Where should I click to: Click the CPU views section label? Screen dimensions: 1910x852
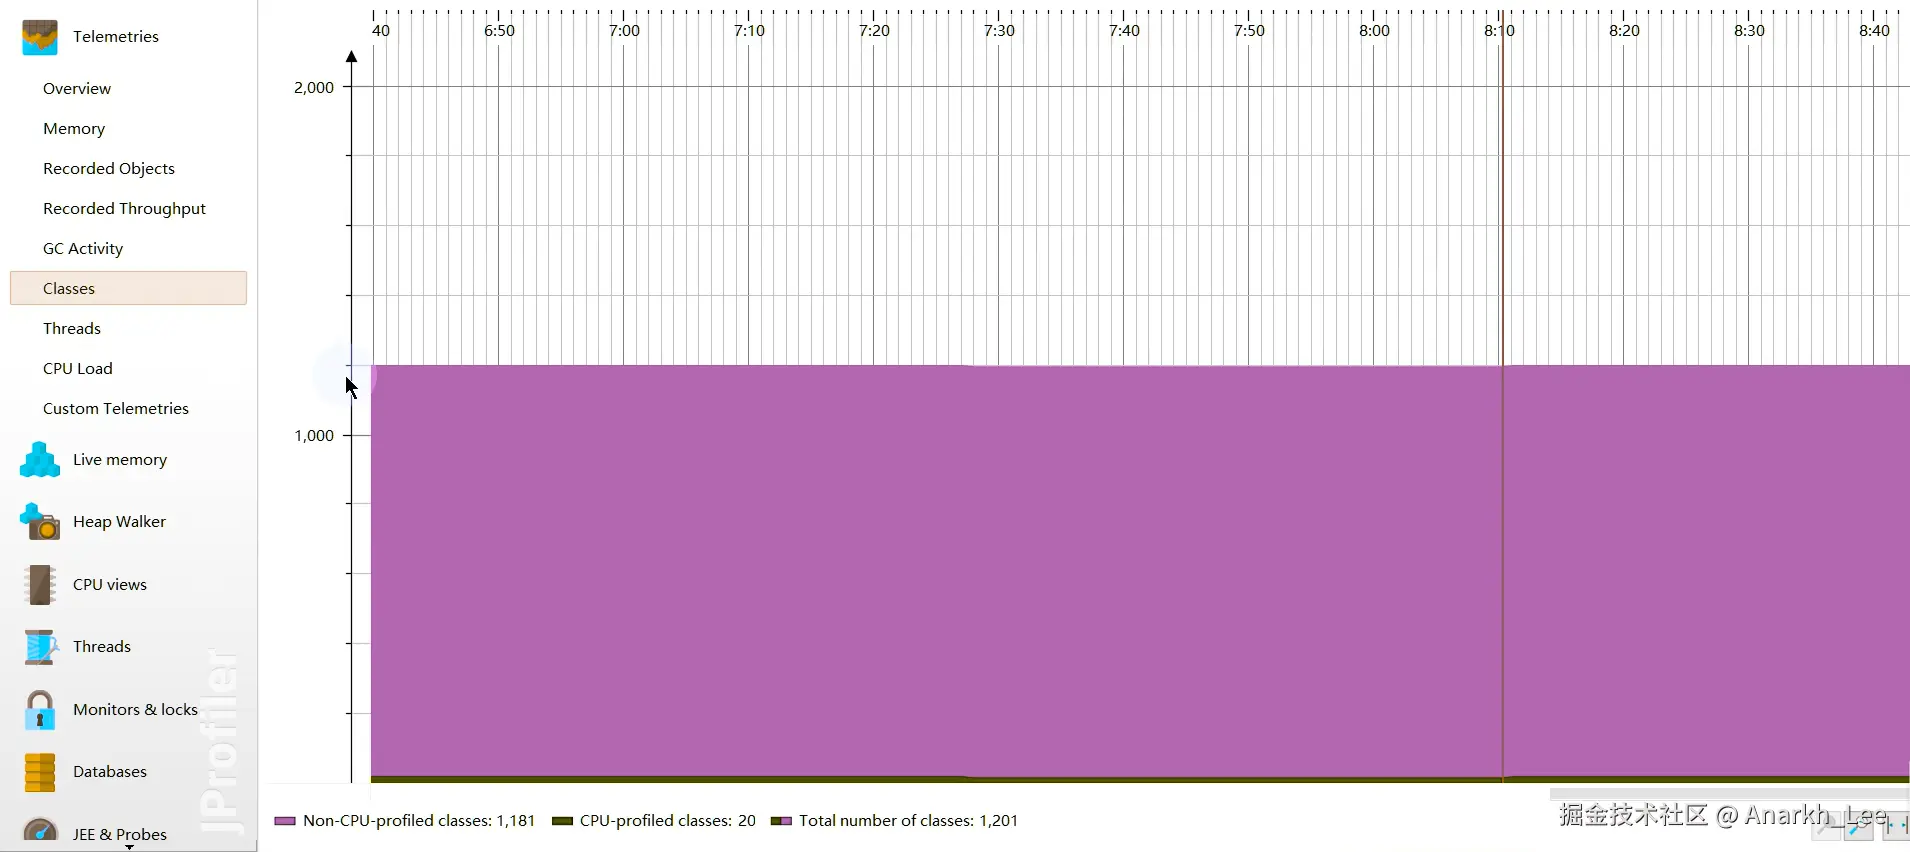coord(110,585)
